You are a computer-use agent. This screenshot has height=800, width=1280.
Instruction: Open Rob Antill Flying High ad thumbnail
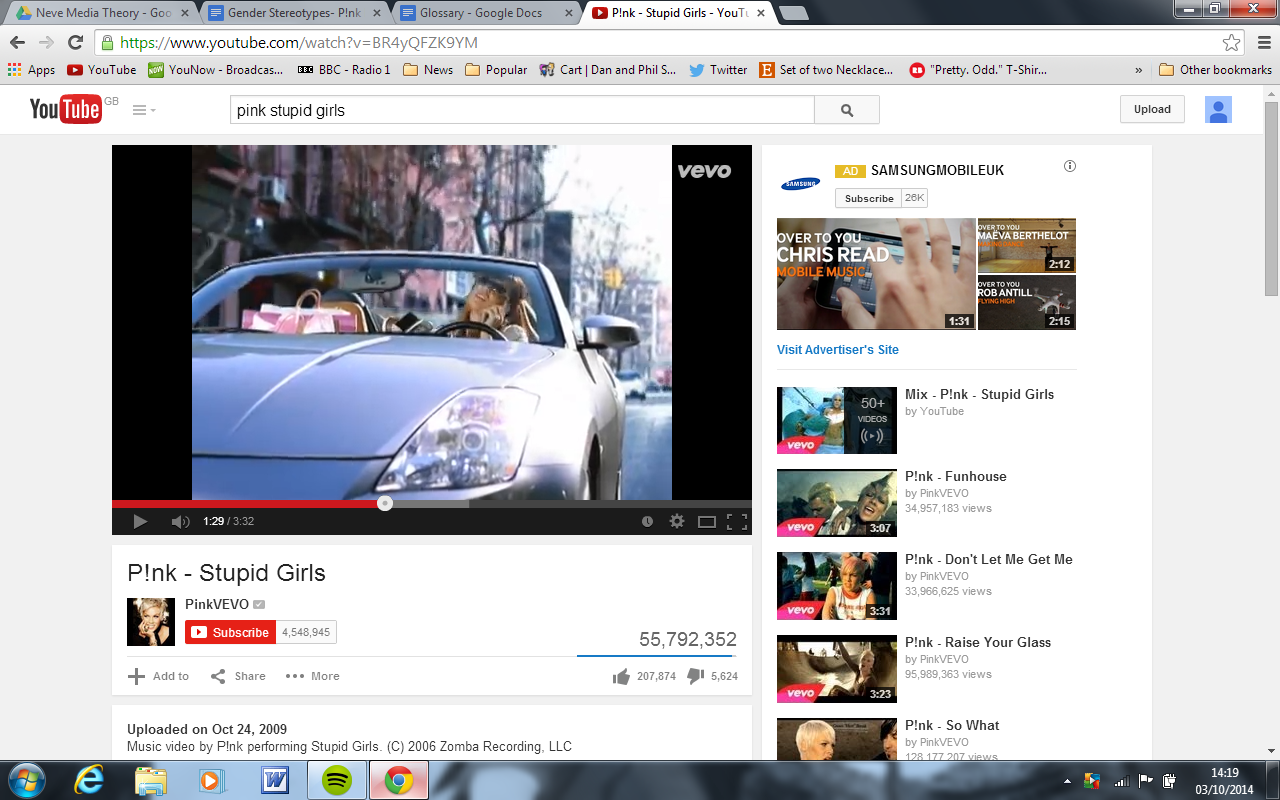1027,303
